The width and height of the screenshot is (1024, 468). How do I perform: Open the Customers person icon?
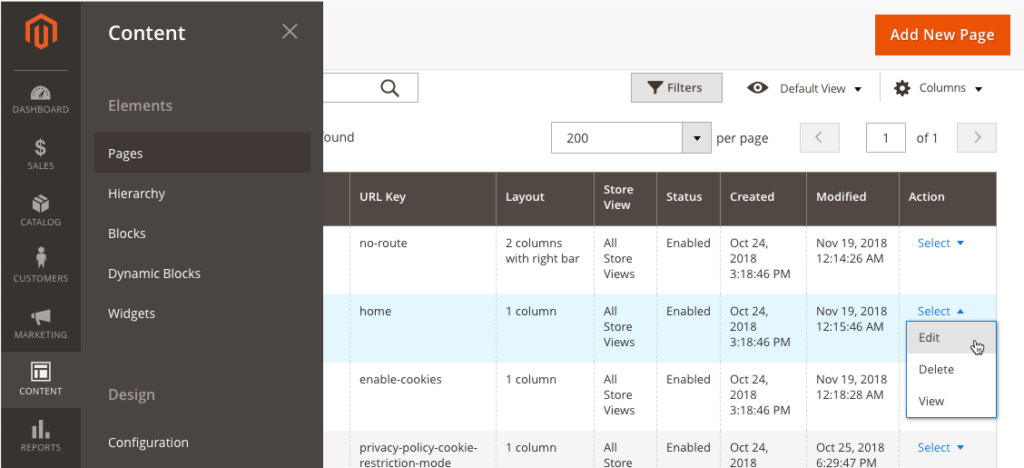click(40, 258)
